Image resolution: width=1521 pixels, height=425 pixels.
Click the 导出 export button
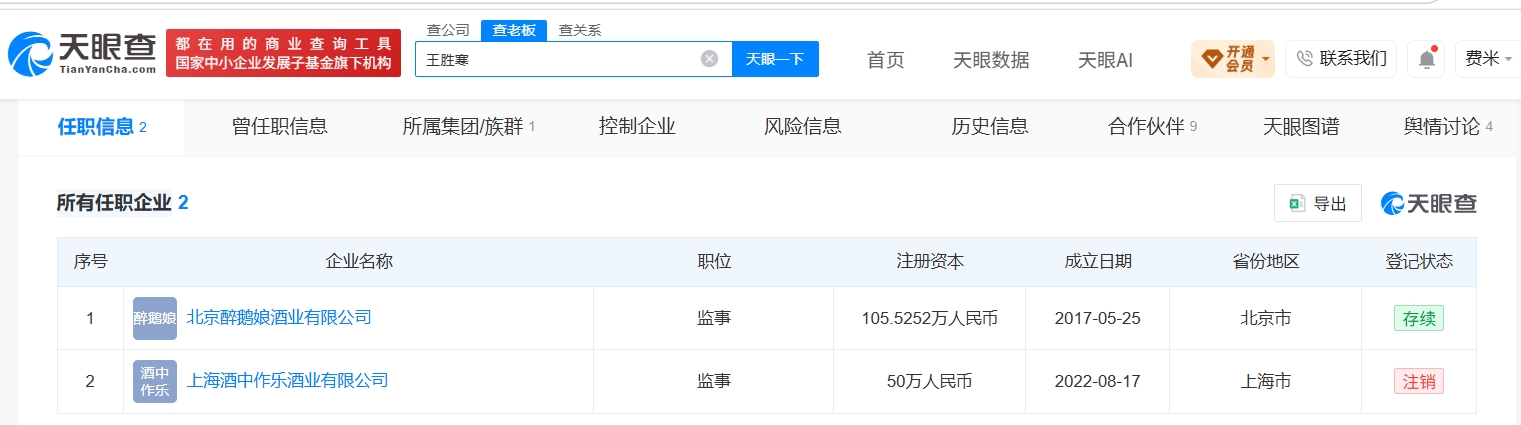point(1318,204)
